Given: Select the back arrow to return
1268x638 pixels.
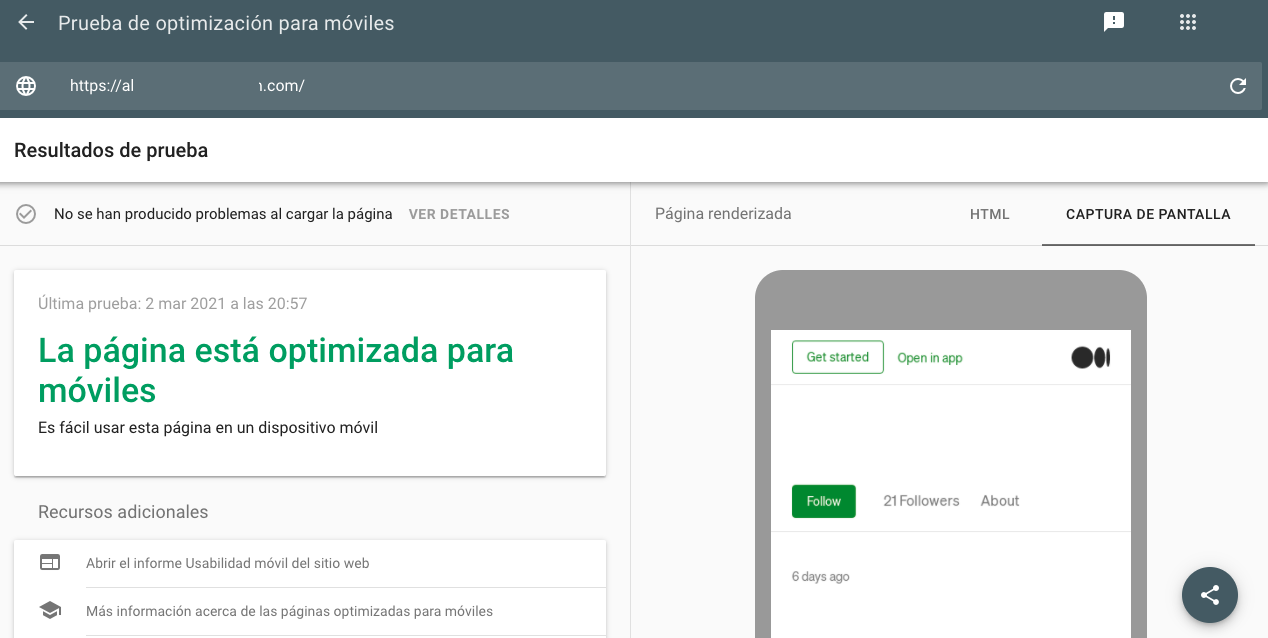Looking at the screenshot, I should 24,22.
